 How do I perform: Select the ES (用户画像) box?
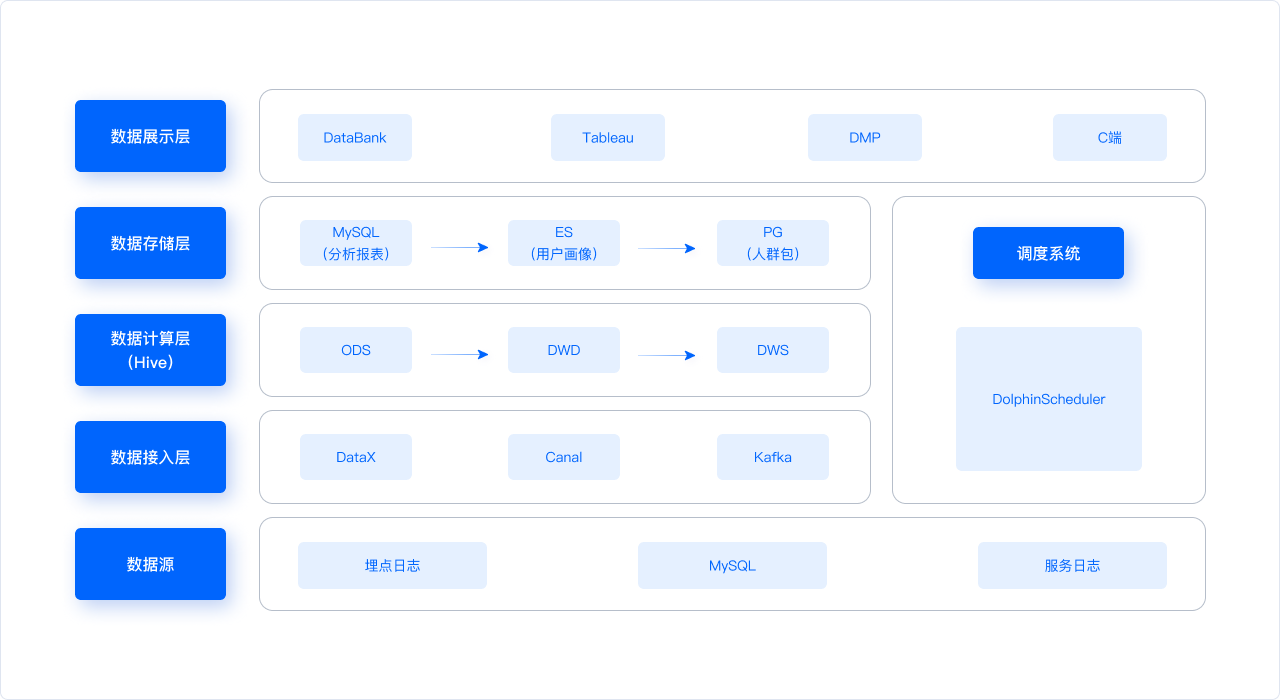564,243
